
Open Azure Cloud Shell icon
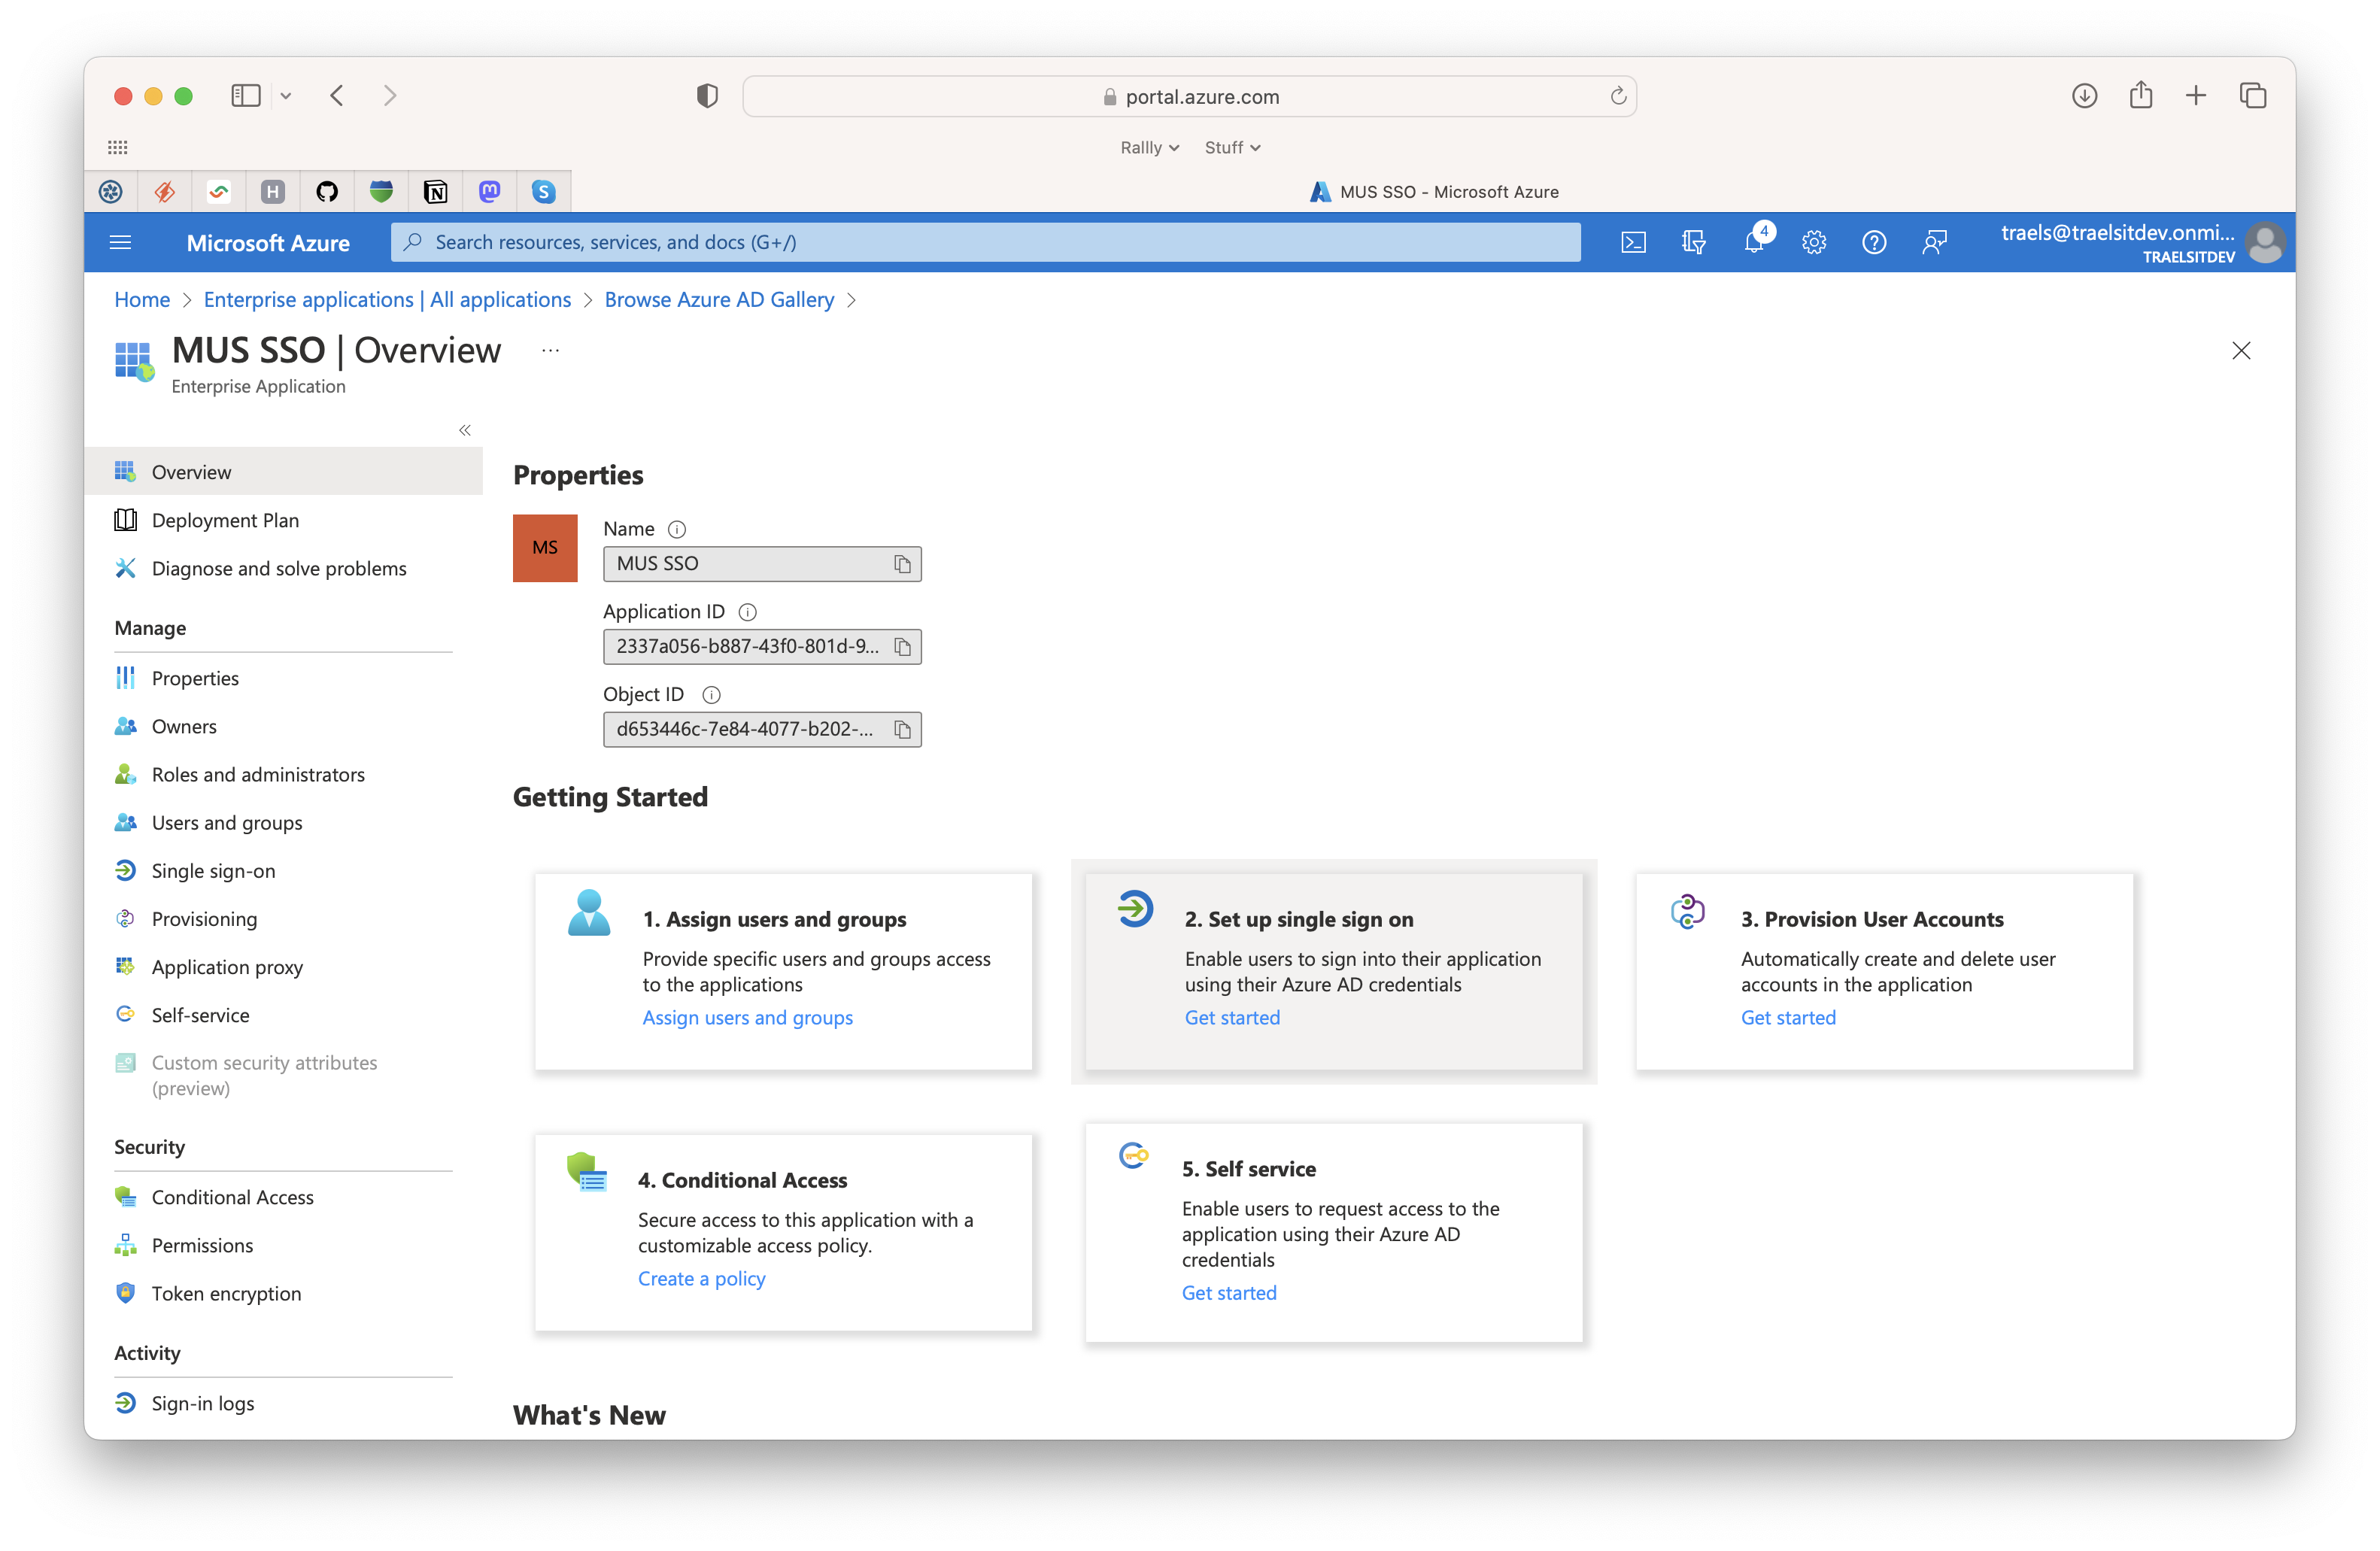pos(1633,242)
